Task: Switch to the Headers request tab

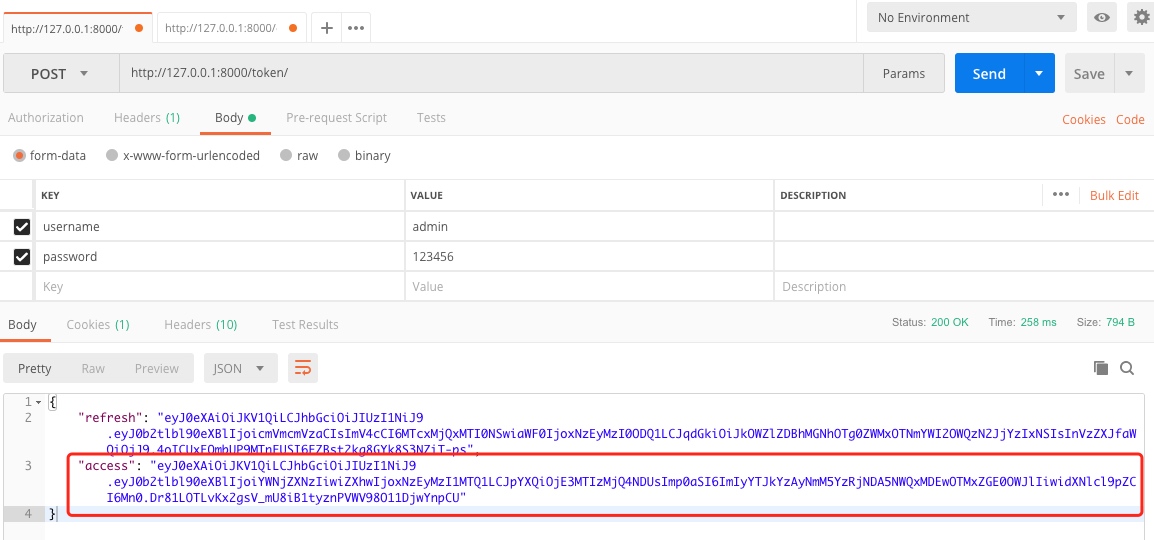Action: (x=146, y=118)
